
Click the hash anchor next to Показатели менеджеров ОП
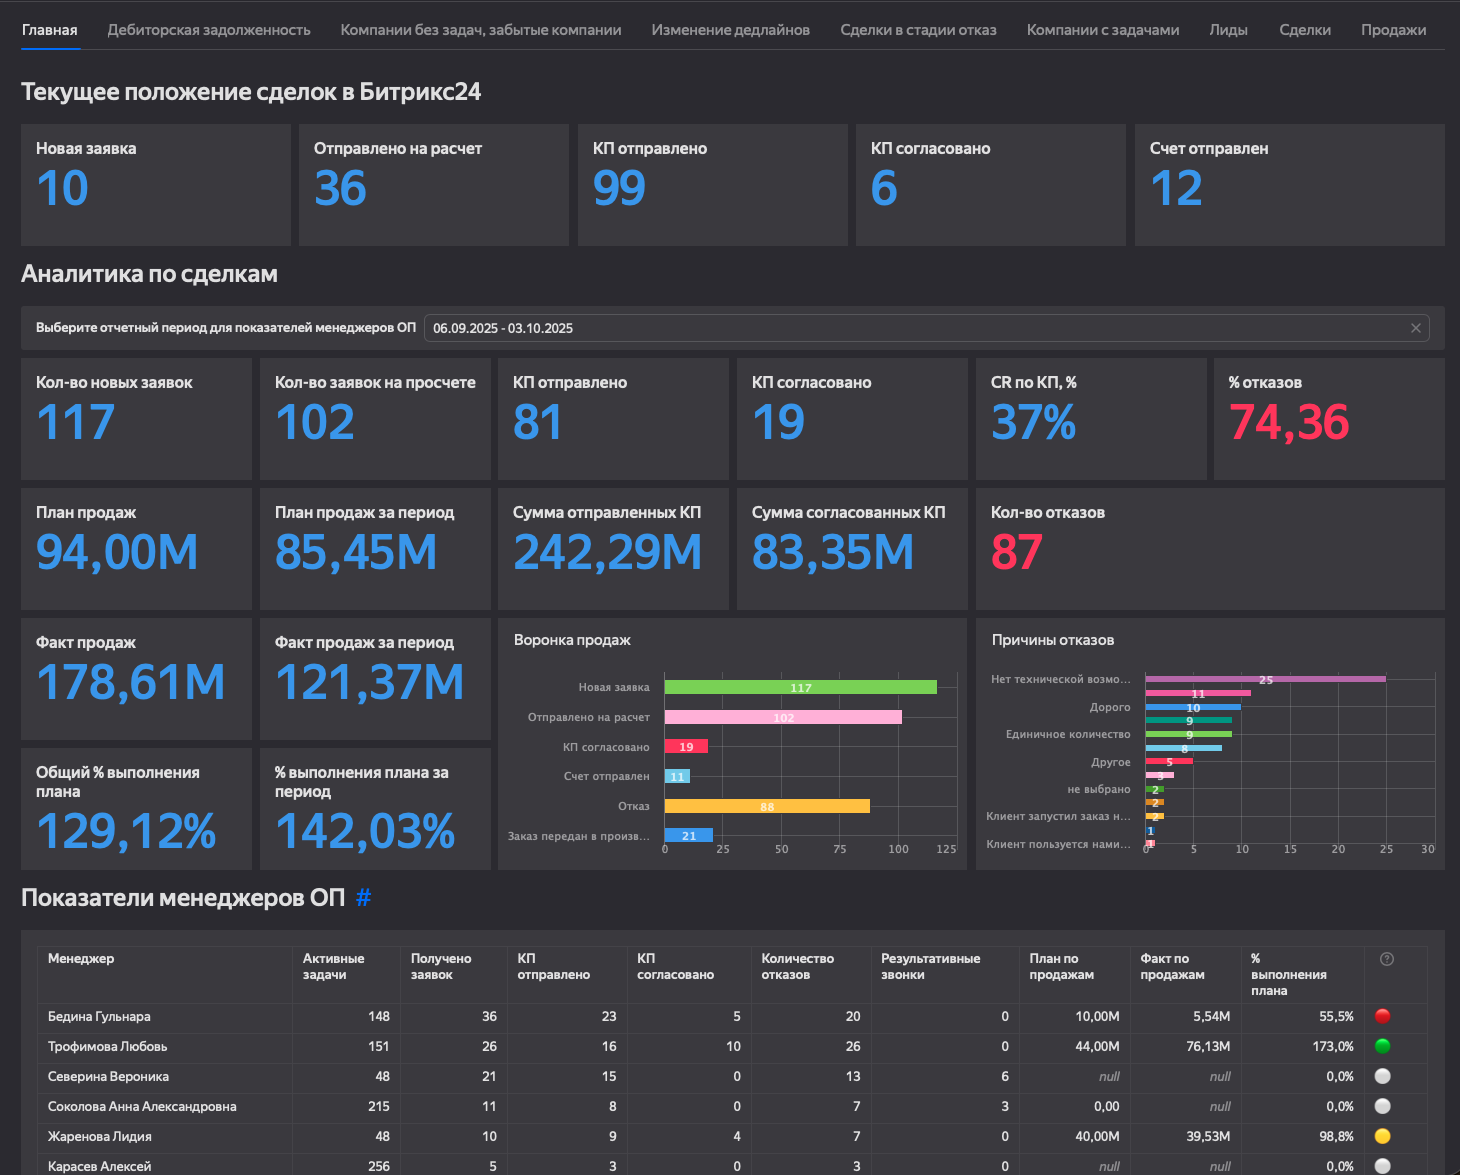click(x=363, y=898)
